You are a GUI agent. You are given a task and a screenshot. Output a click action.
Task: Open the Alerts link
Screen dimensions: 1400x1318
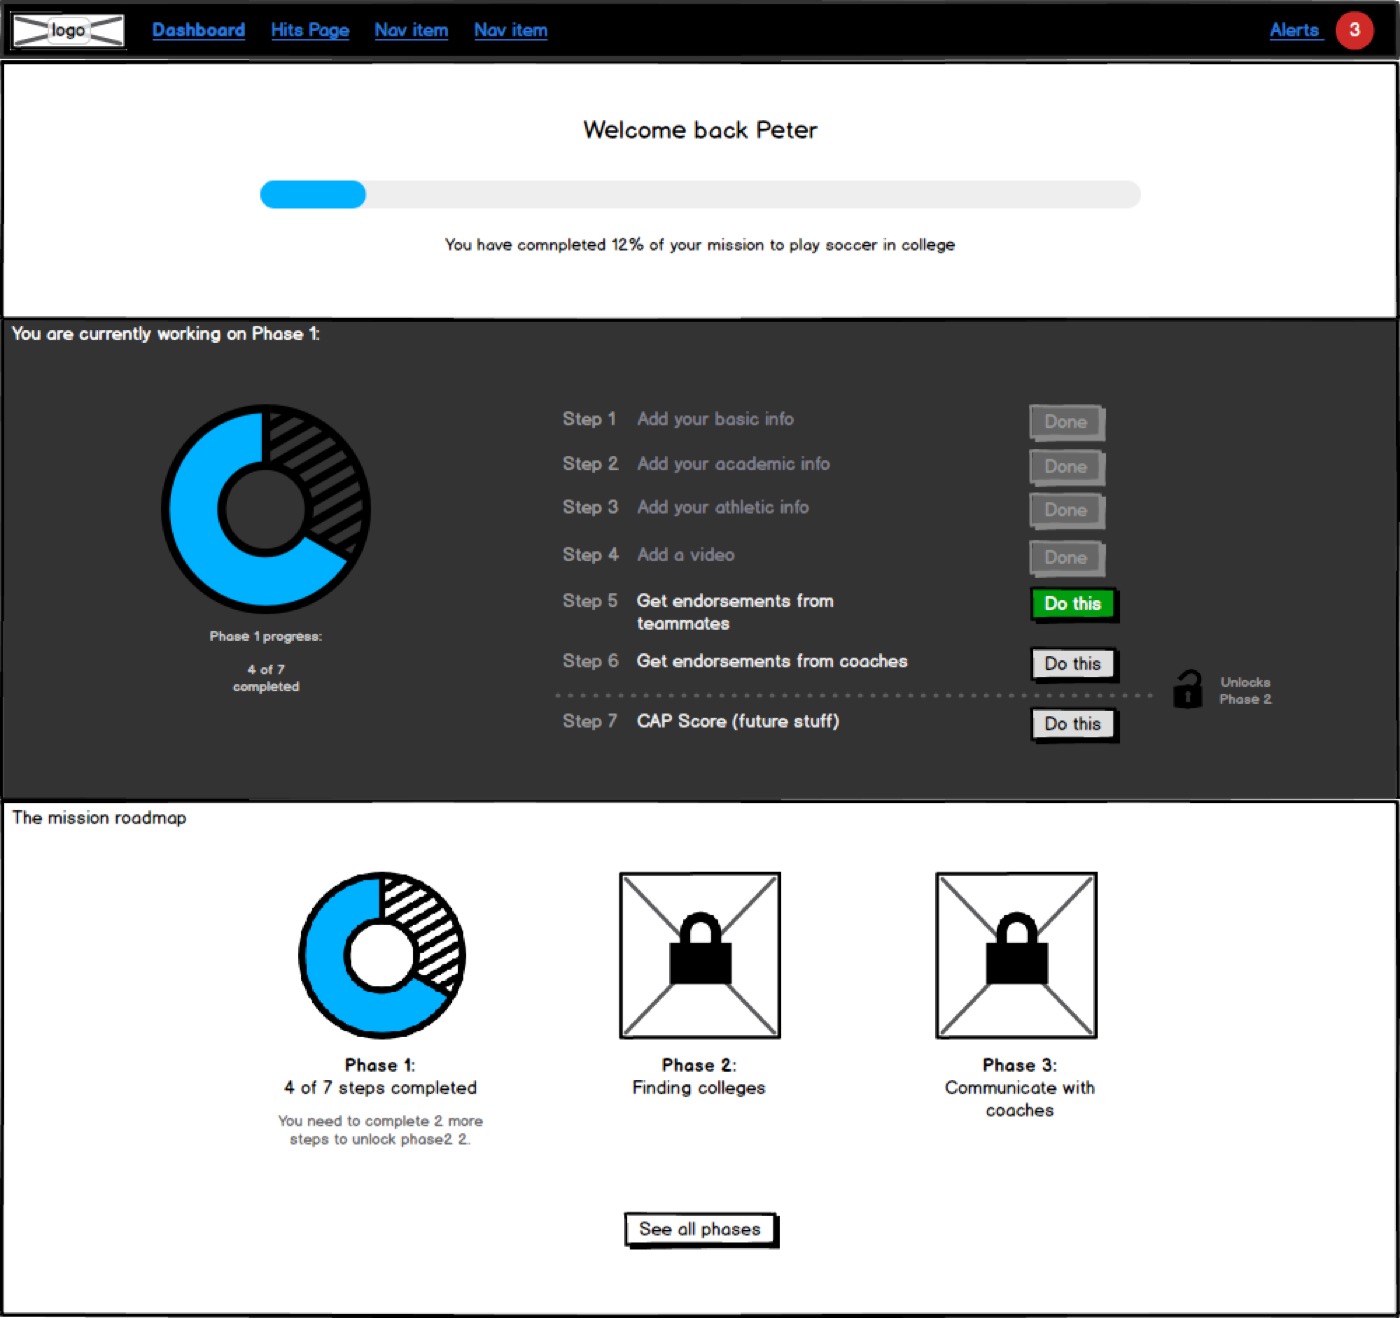coord(1294,30)
